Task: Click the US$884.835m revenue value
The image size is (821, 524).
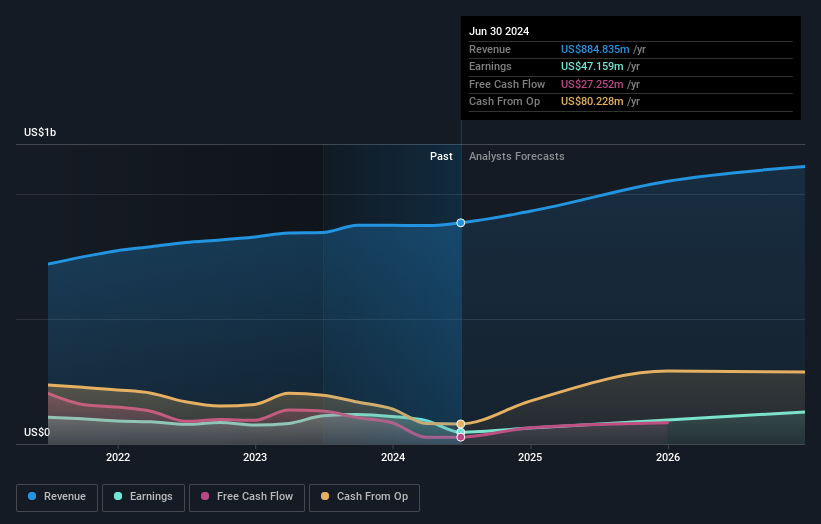Action: (x=595, y=49)
